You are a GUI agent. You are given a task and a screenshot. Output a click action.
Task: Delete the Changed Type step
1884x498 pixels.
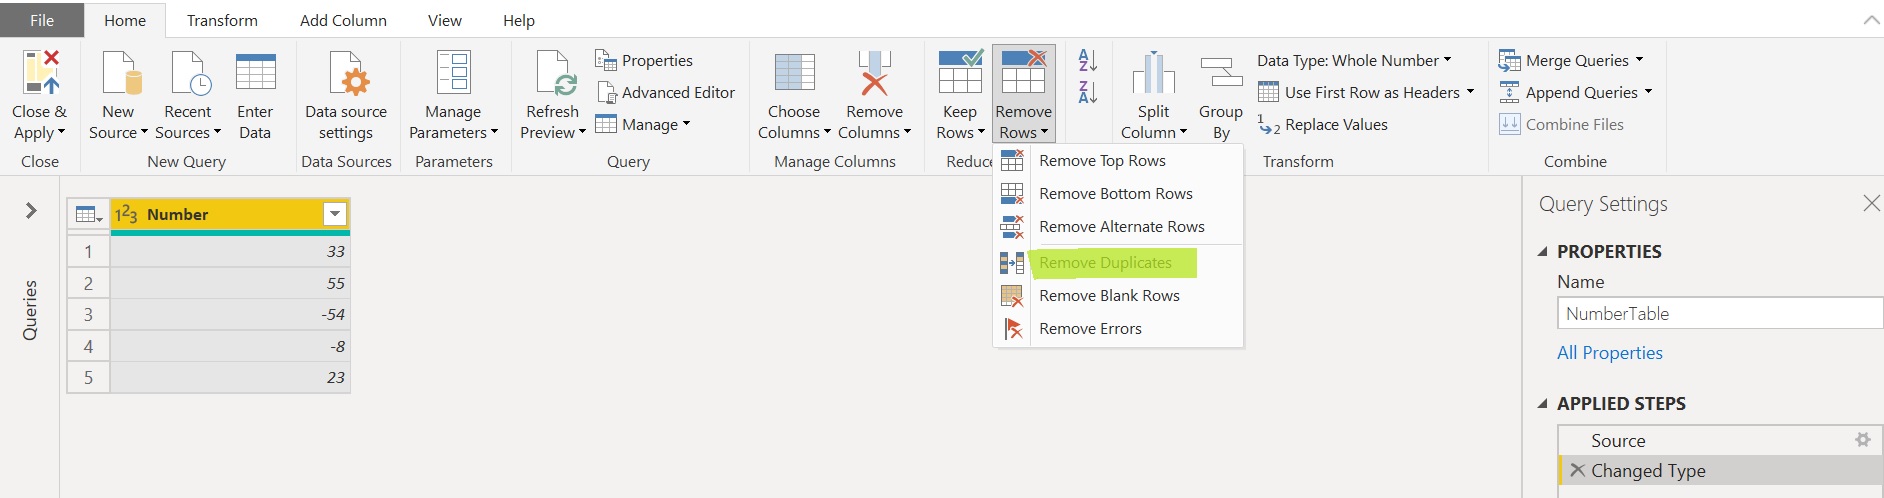[x=1577, y=470]
